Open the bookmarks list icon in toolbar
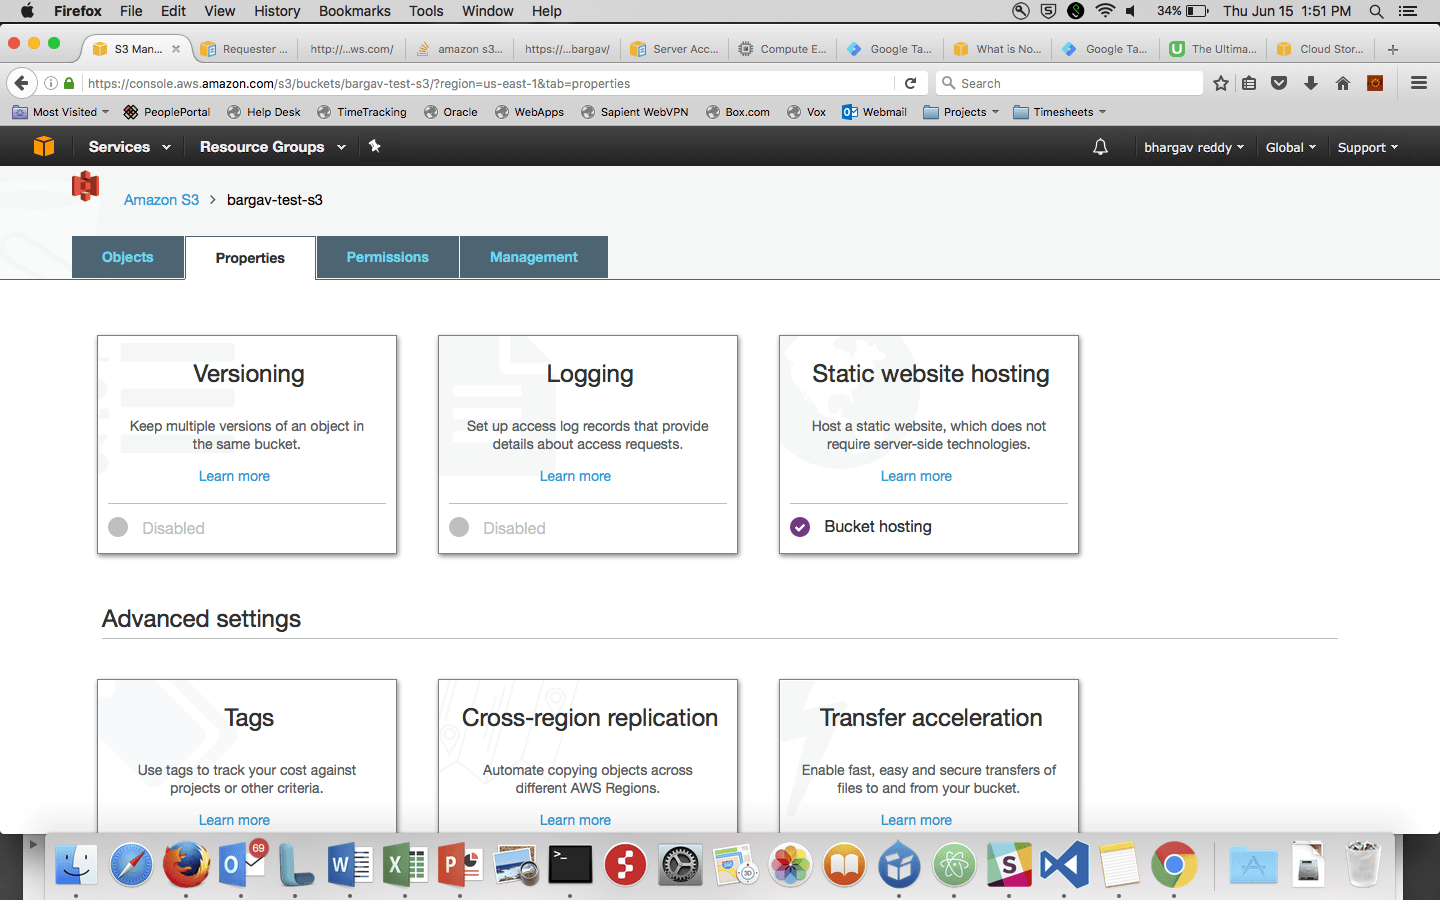 click(x=1249, y=83)
